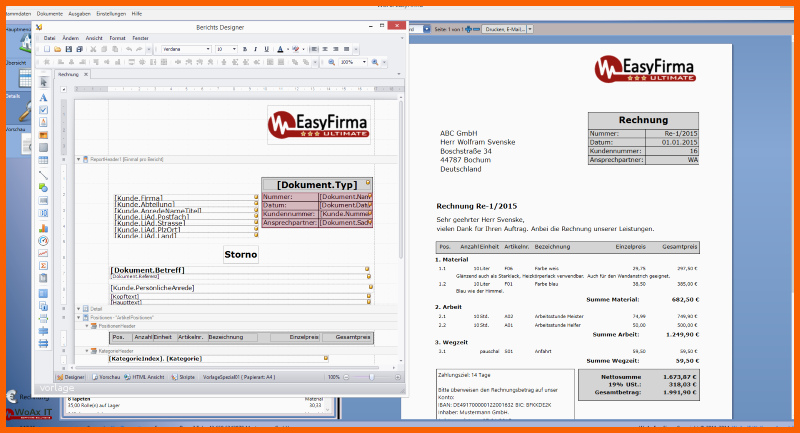Switch to Vorschau view
This screenshot has height=433, width=800.
tap(104, 377)
